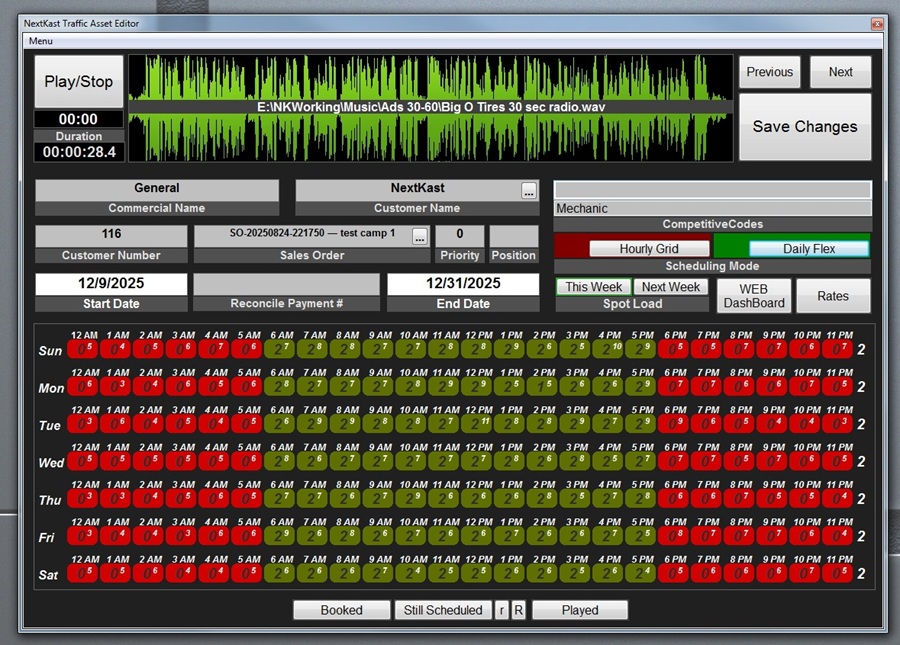Click the Mechanic competitive code field
Screen dimensions: 900x645
(x=712, y=209)
